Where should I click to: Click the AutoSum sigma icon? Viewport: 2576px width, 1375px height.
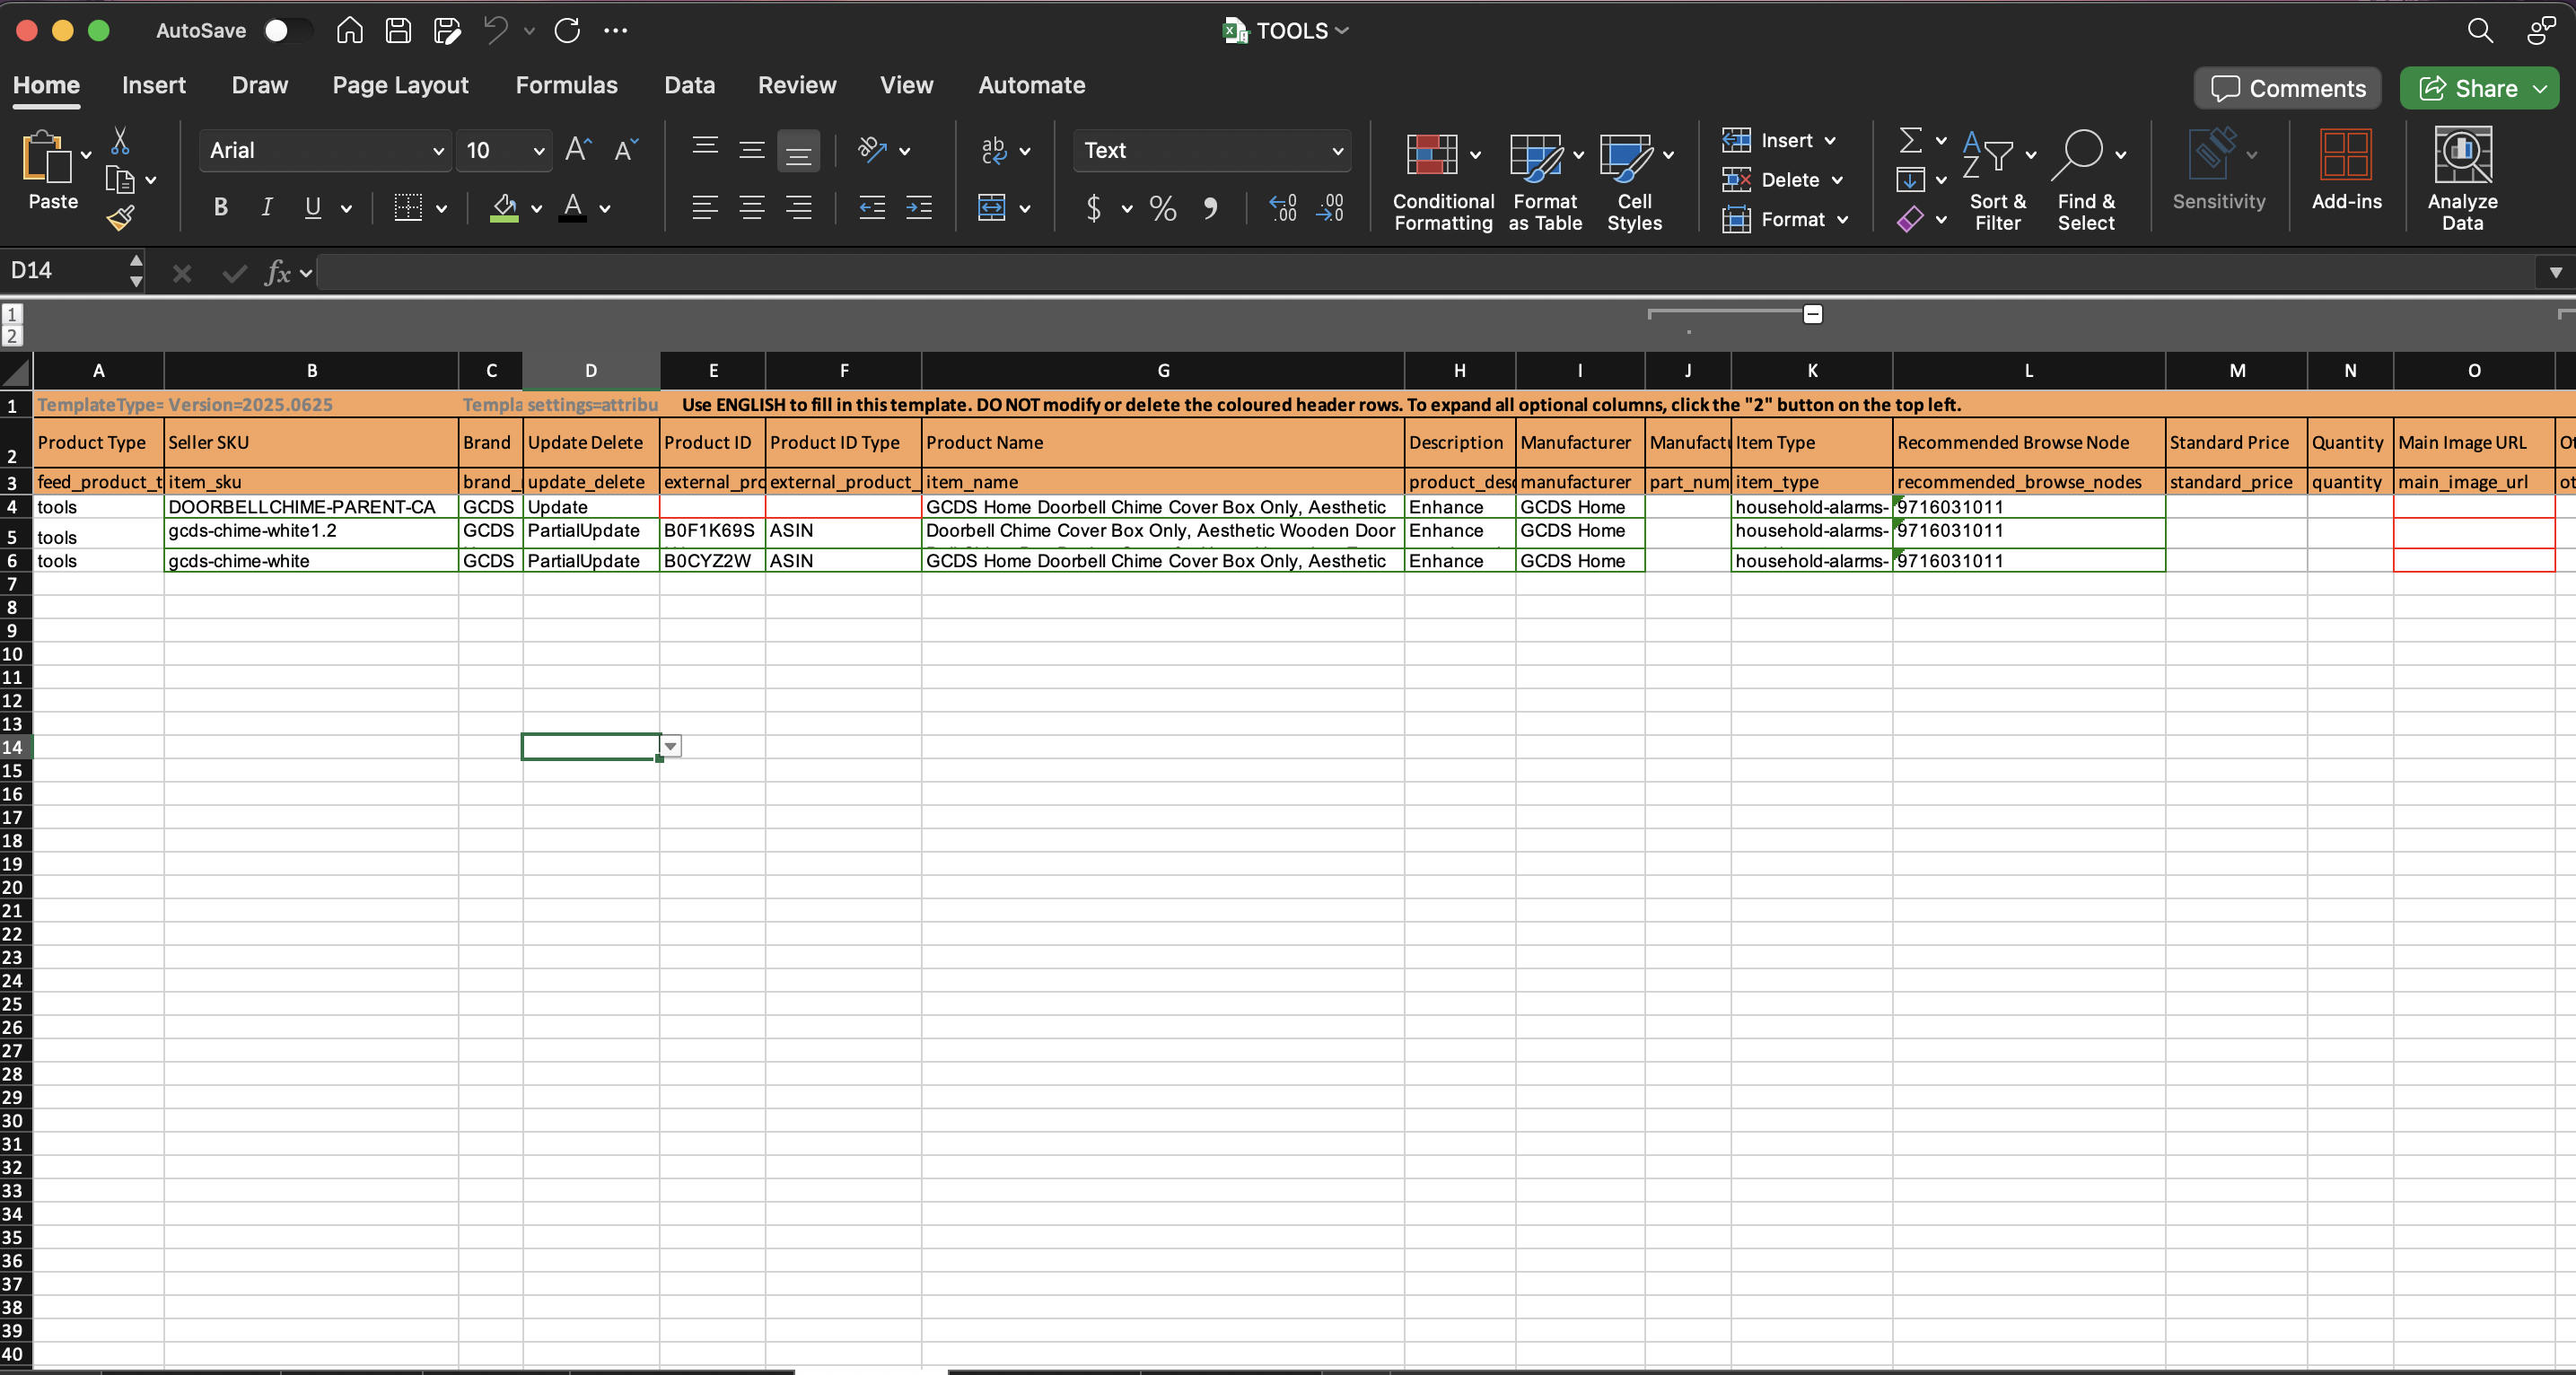pyautogui.click(x=1910, y=140)
